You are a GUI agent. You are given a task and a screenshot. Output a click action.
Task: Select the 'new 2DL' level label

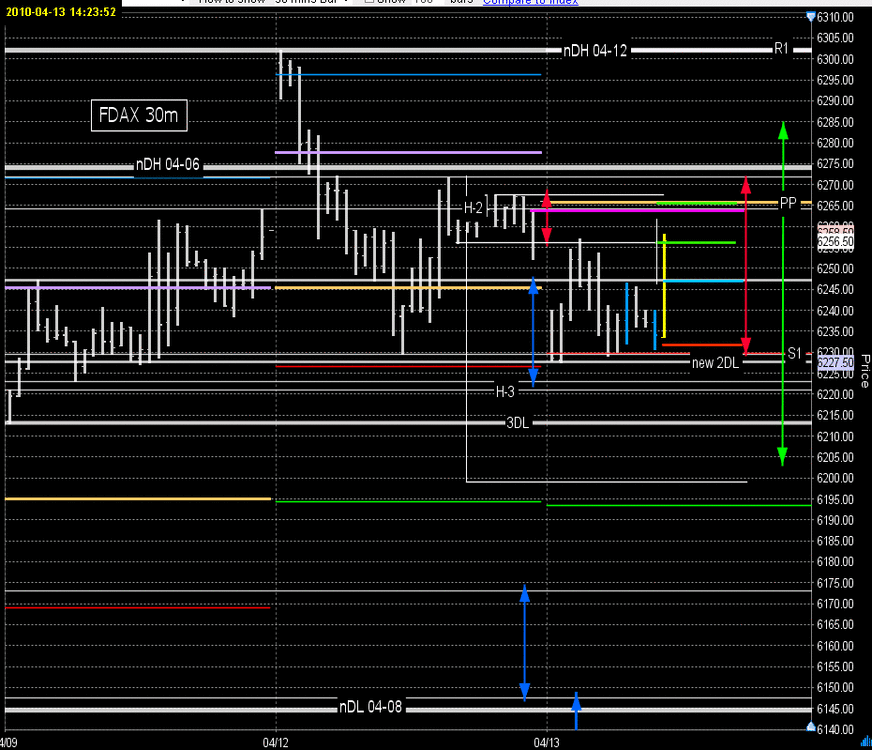point(715,363)
